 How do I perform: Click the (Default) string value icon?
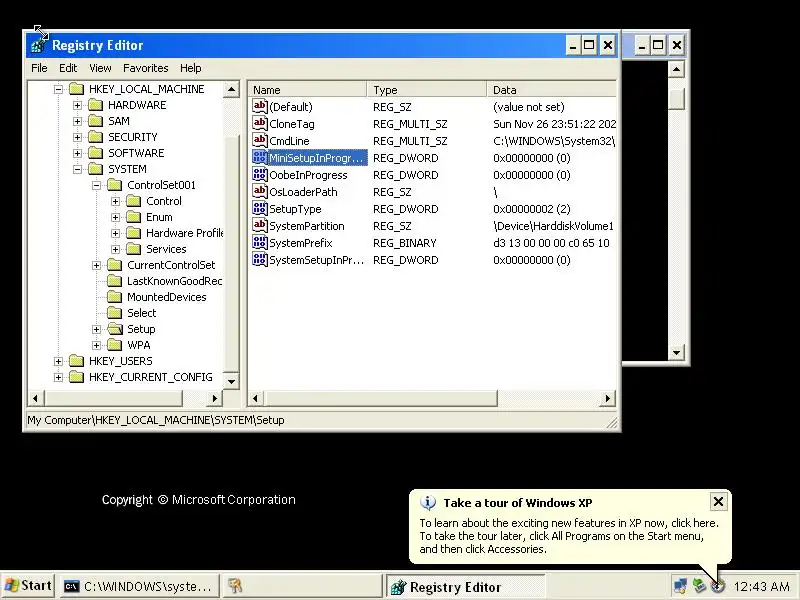click(260, 106)
